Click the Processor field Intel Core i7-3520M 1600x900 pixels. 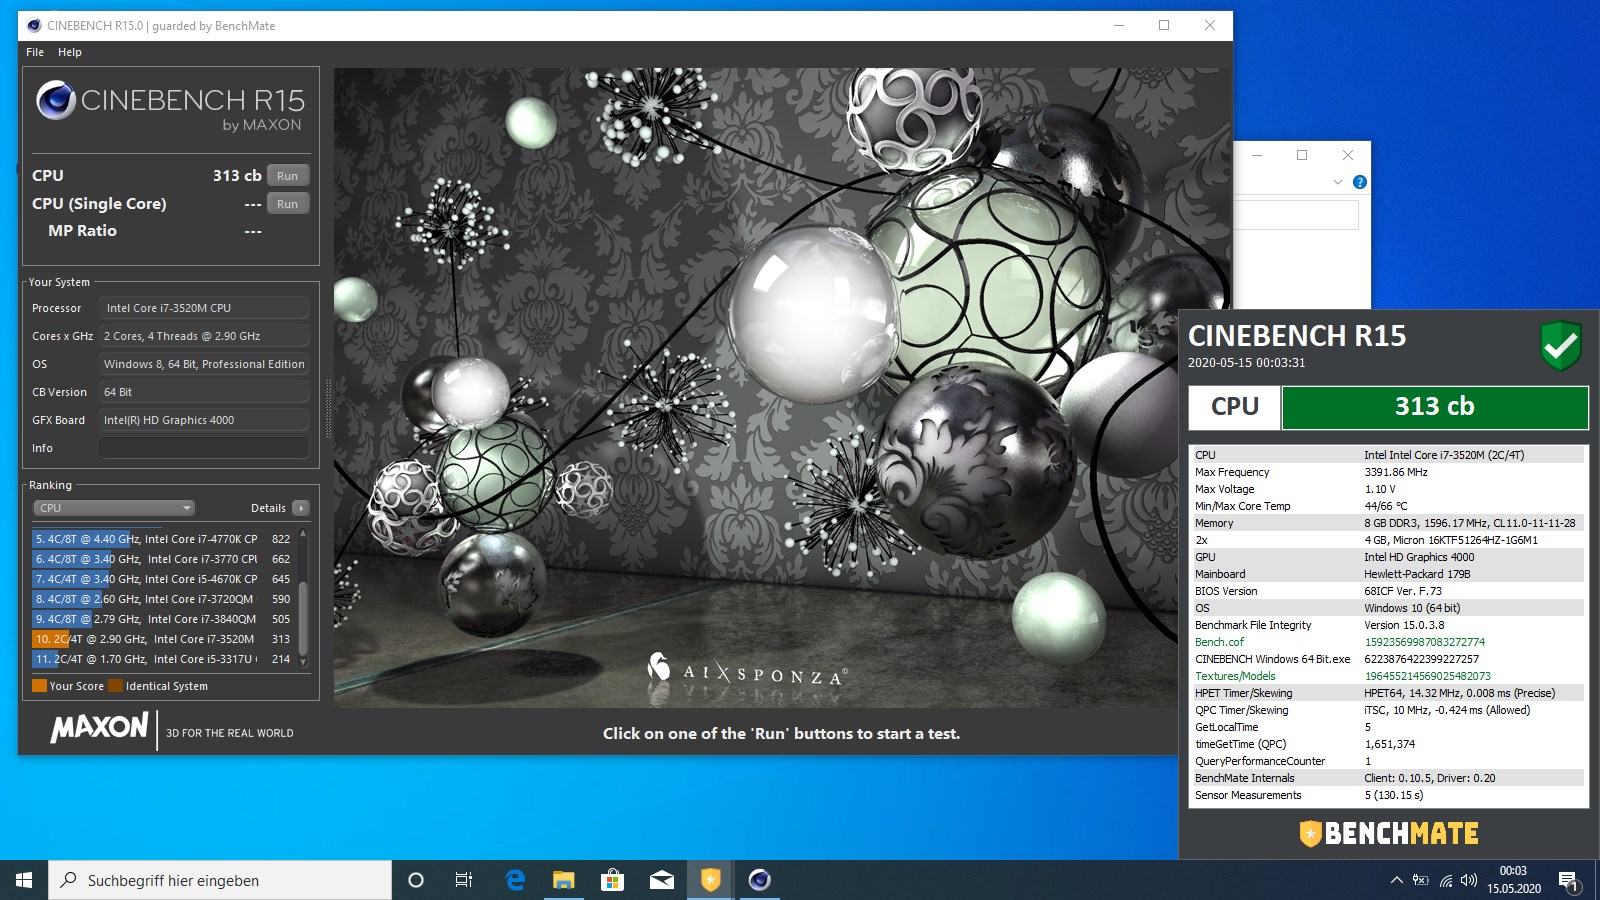point(204,308)
